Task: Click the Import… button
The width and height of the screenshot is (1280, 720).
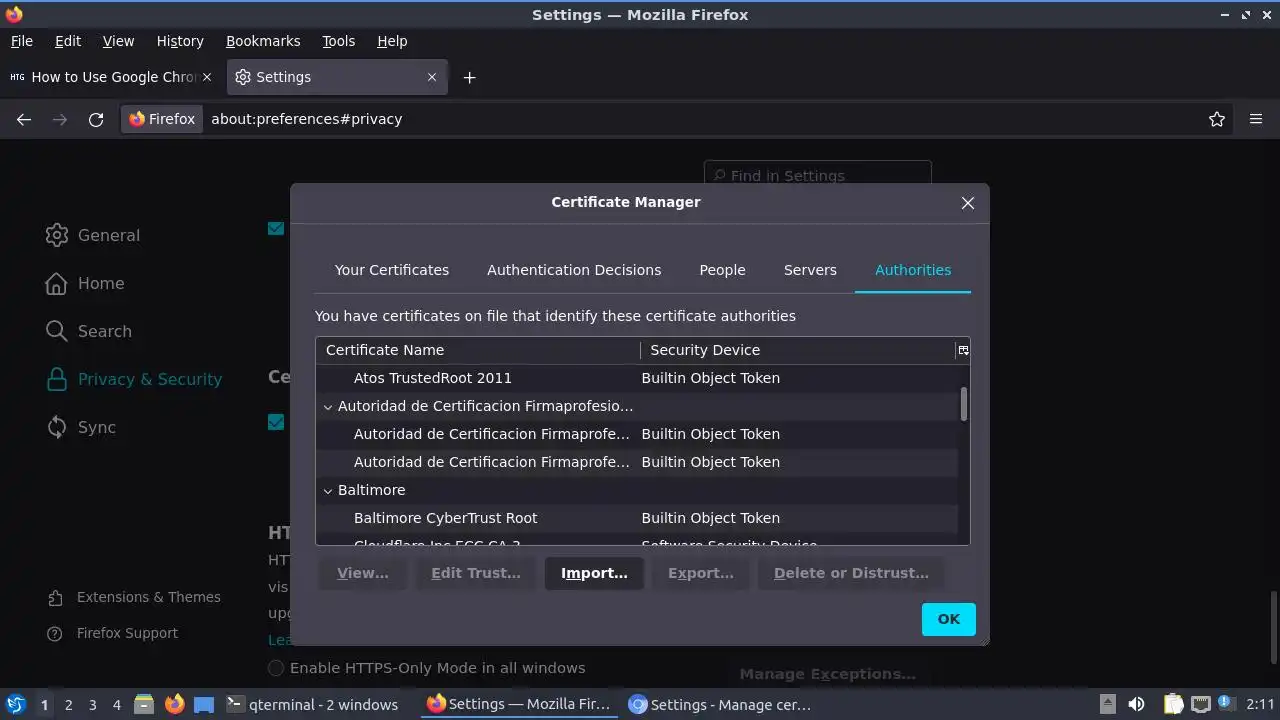Action: coord(594,573)
